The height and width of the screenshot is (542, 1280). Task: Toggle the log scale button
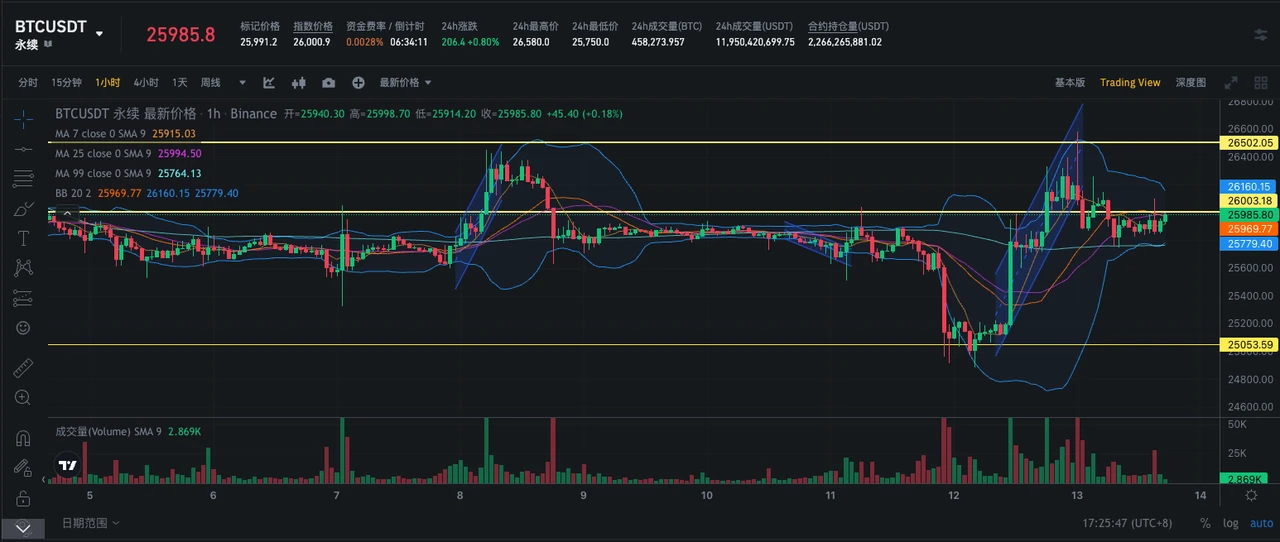point(1230,522)
